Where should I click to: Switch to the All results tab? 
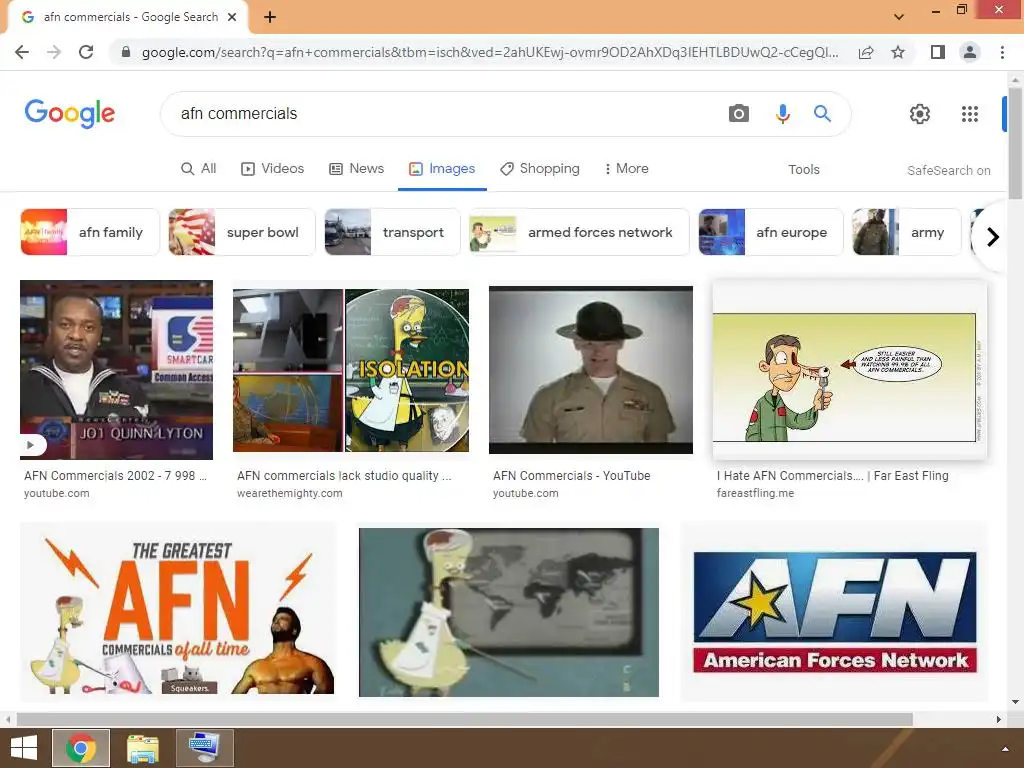(199, 168)
